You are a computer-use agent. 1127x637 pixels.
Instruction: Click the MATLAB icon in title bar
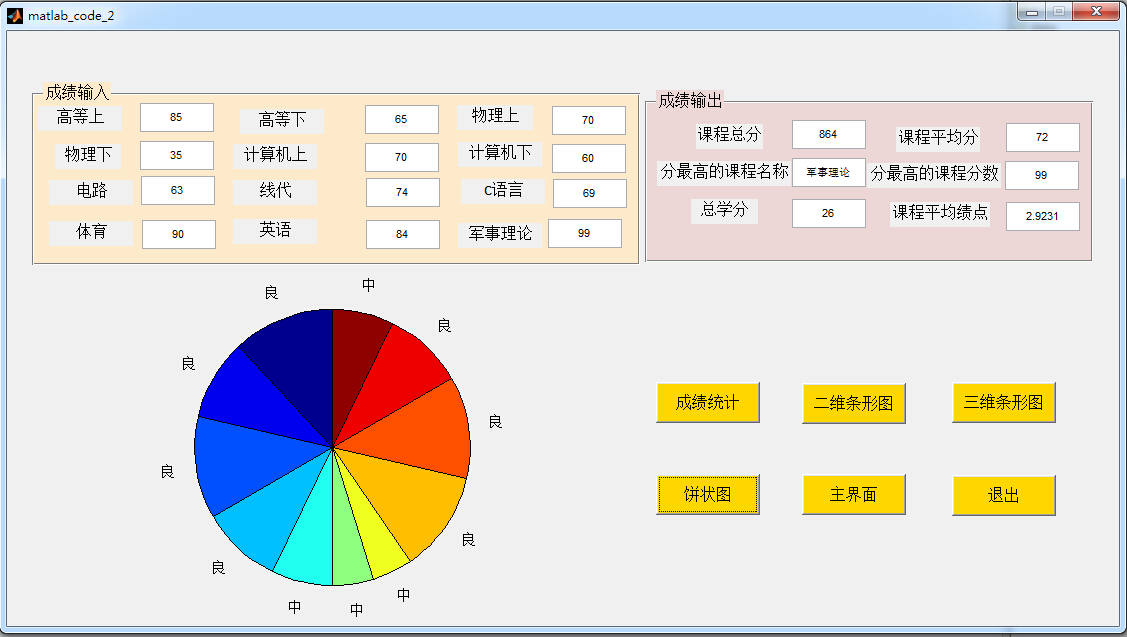(x=14, y=15)
